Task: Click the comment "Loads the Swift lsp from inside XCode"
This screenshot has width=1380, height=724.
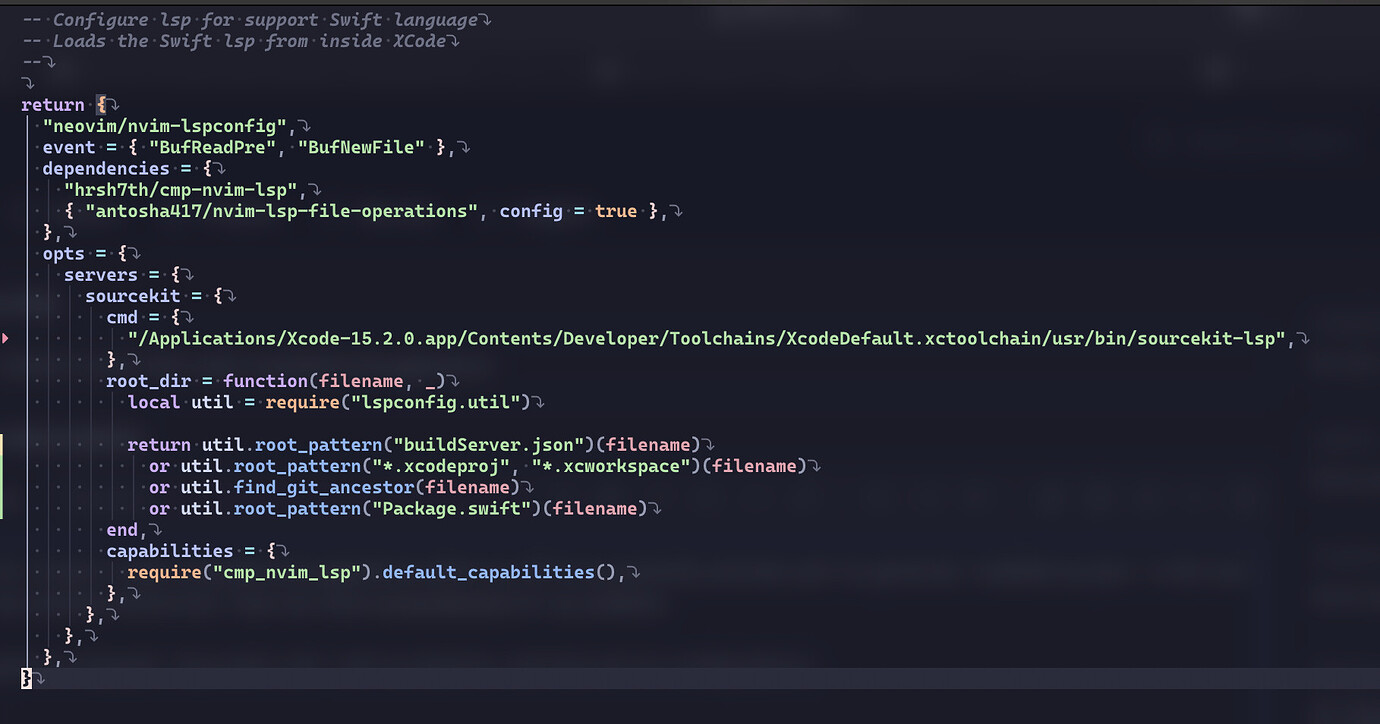Action: point(230,40)
